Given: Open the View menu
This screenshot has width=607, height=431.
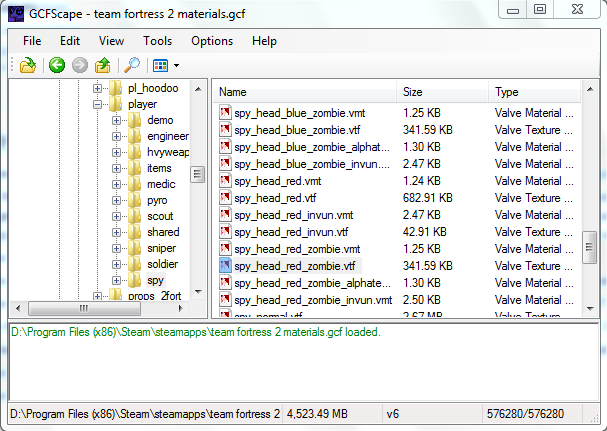Looking at the screenshot, I should click(111, 41).
